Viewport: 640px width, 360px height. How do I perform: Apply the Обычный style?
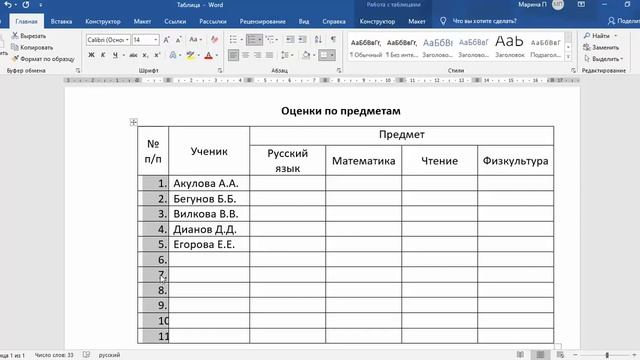(366, 47)
